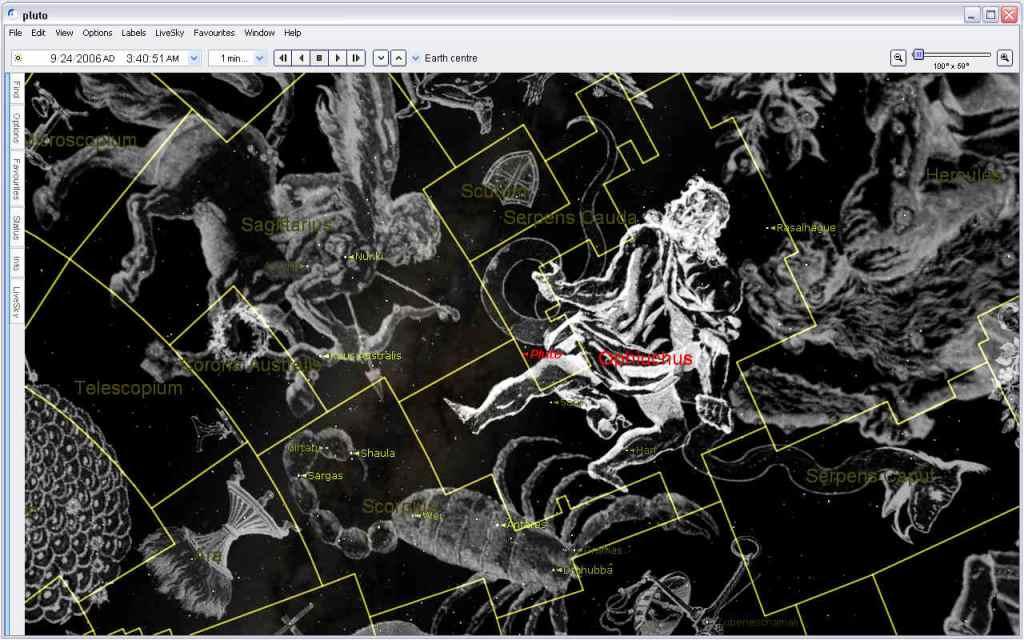The height and width of the screenshot is (640, 1024).
Task: Open the View menu
Action: tap(64, 33)
